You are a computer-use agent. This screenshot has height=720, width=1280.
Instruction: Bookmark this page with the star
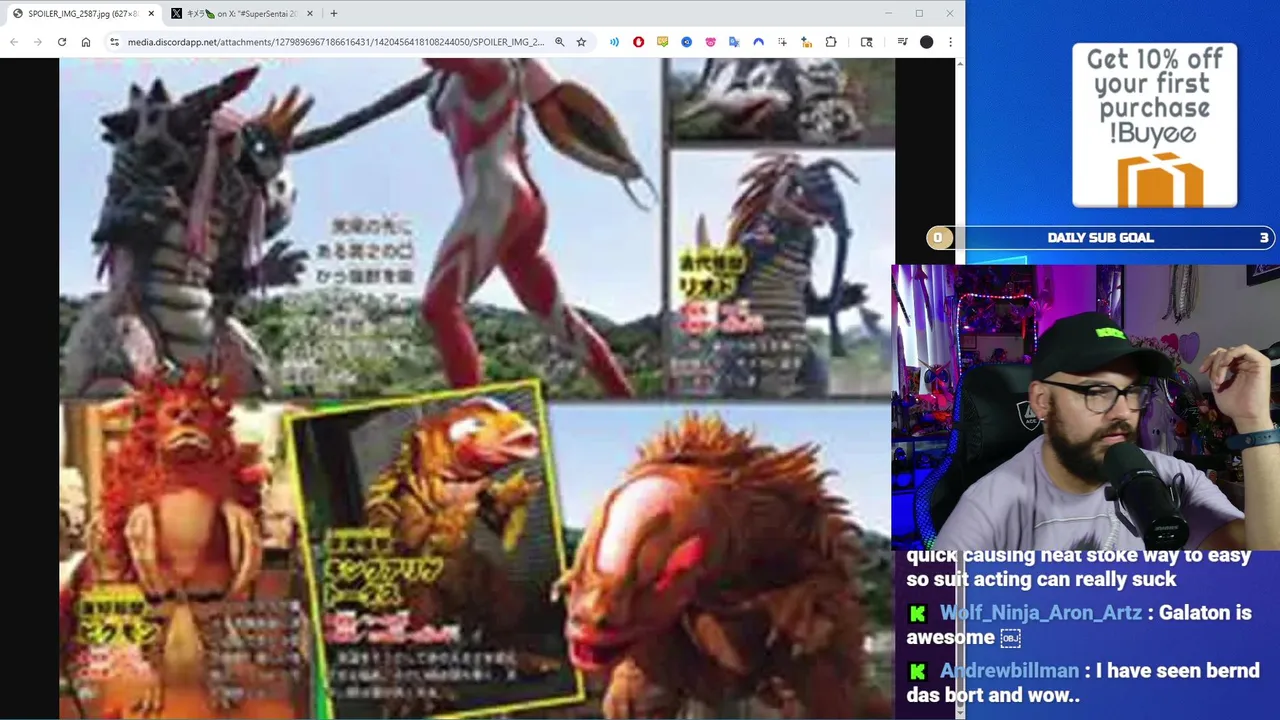click(x=581, y=42)
